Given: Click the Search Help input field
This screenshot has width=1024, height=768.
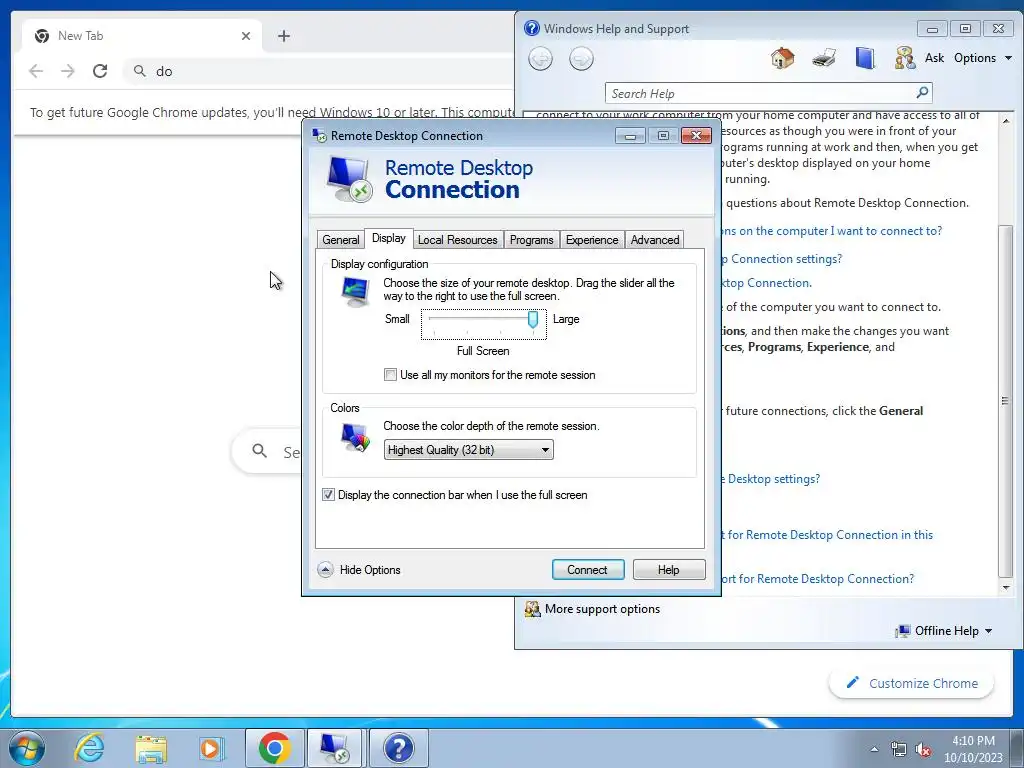Looking at the screenshot, I should coord(761,93).
